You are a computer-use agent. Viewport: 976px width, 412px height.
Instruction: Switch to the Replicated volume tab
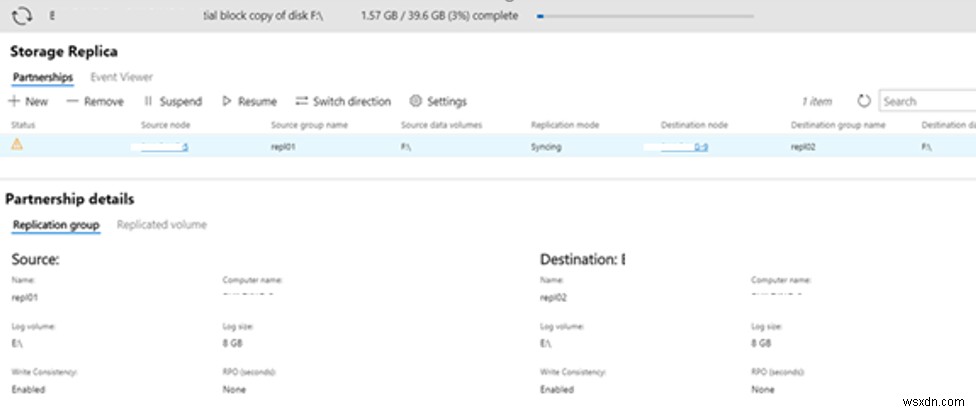162,225
